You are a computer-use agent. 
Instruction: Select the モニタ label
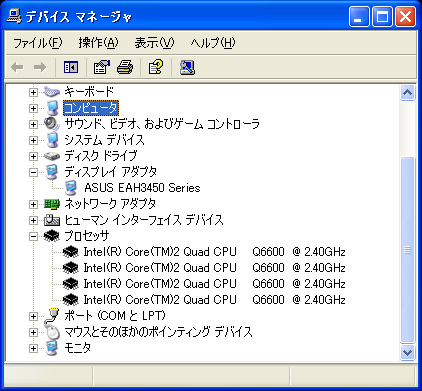[77, 348]
